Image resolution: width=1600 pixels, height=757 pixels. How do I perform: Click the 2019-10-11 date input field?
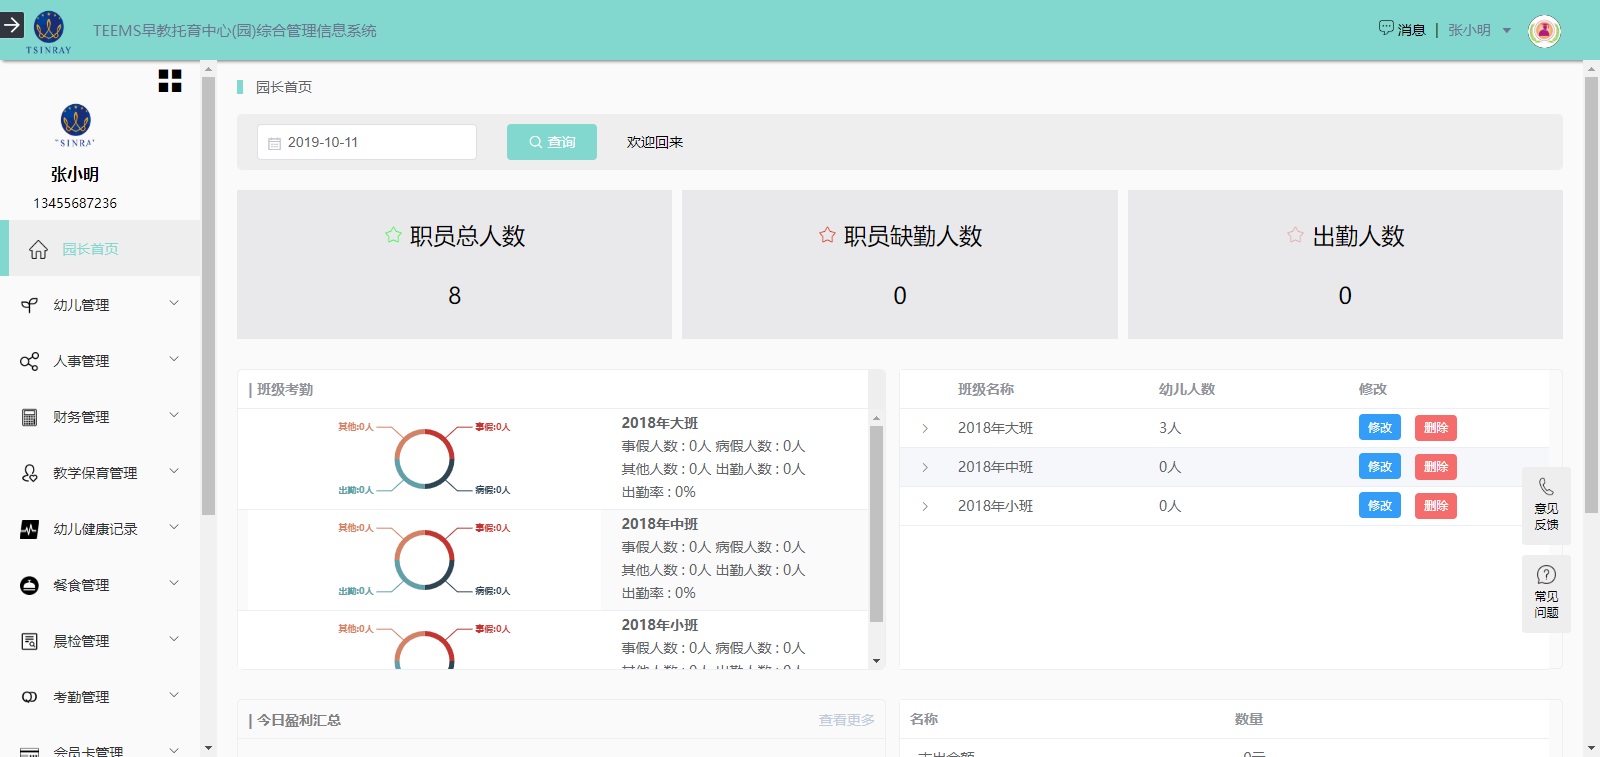pyautogui.click(x=367, y=142)
